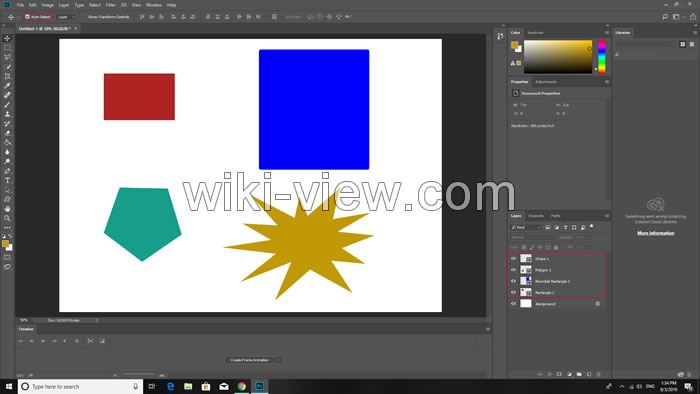Open the Filter menu
Image resolution: width=700 pixels, height=394 pixels.
(110, 5)
